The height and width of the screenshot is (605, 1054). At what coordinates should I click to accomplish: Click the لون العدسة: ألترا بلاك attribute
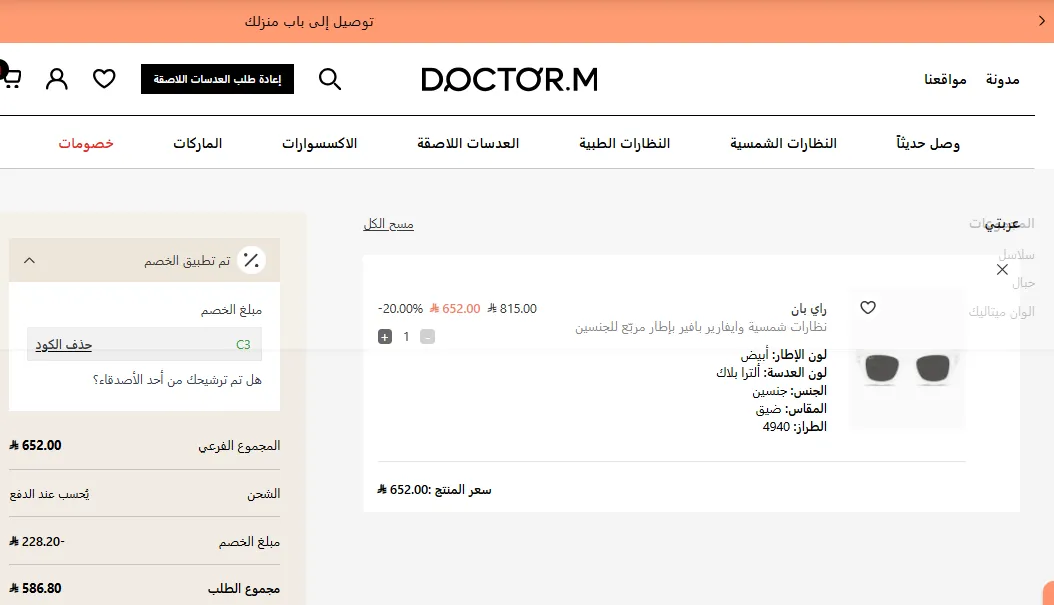(x=771, y=372)
